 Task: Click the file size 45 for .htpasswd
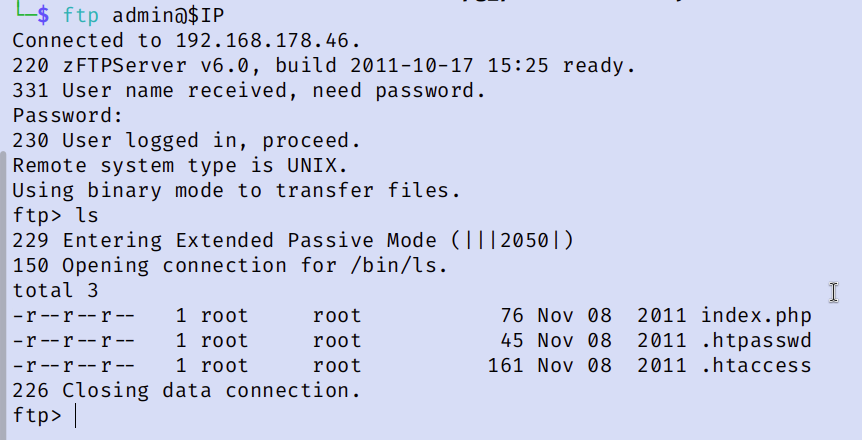pyautogui.click(x=512, y=340)
